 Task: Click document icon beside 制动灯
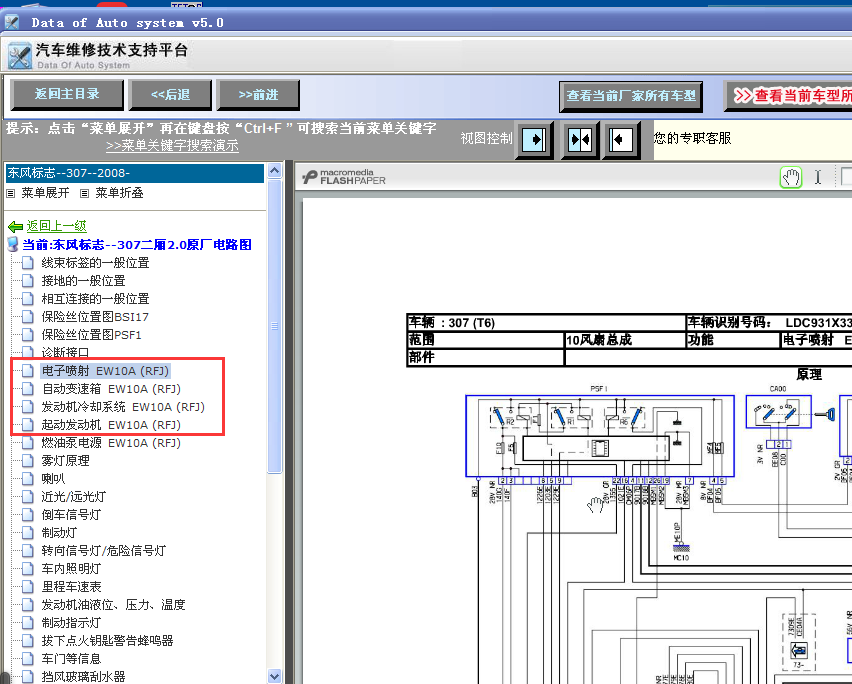click(28, 532)
